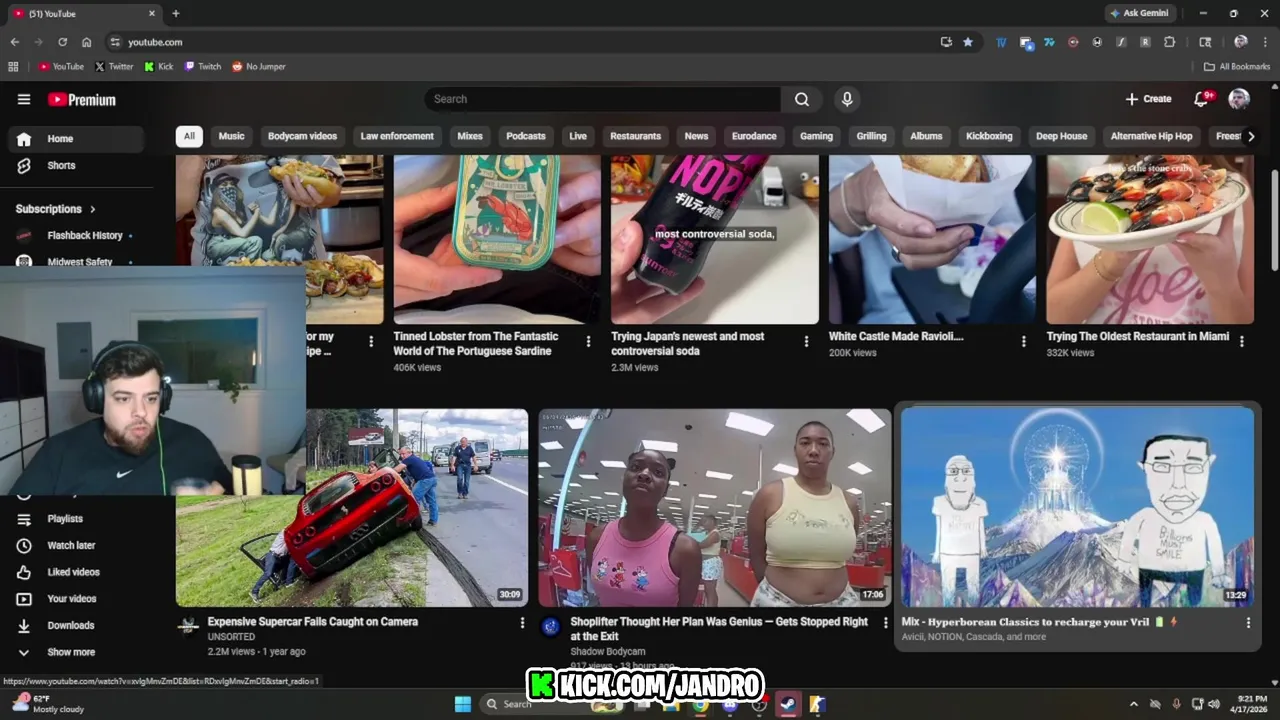Click the page vertical scrollbar
This screenshot has height=720, width=1280.
click(1273, 220)
